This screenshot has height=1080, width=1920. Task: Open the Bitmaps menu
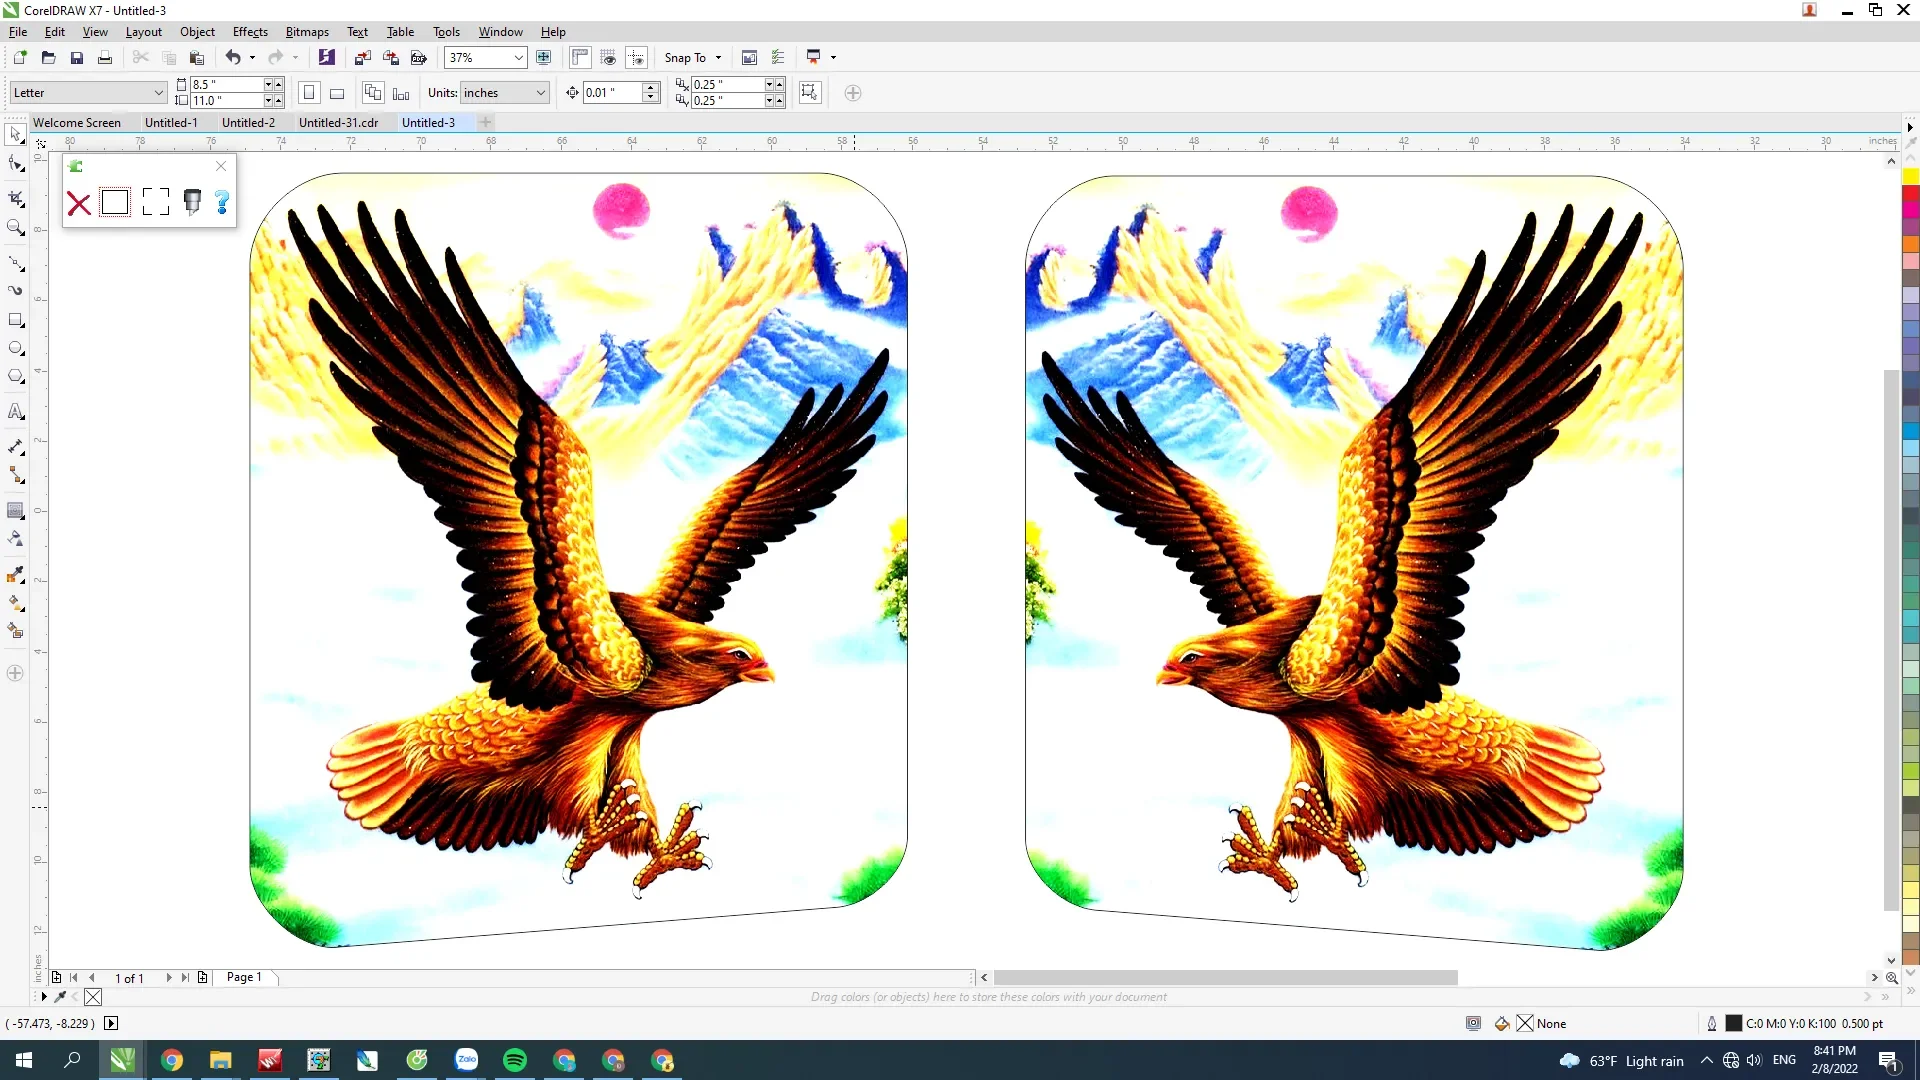[x=307, y=32]
